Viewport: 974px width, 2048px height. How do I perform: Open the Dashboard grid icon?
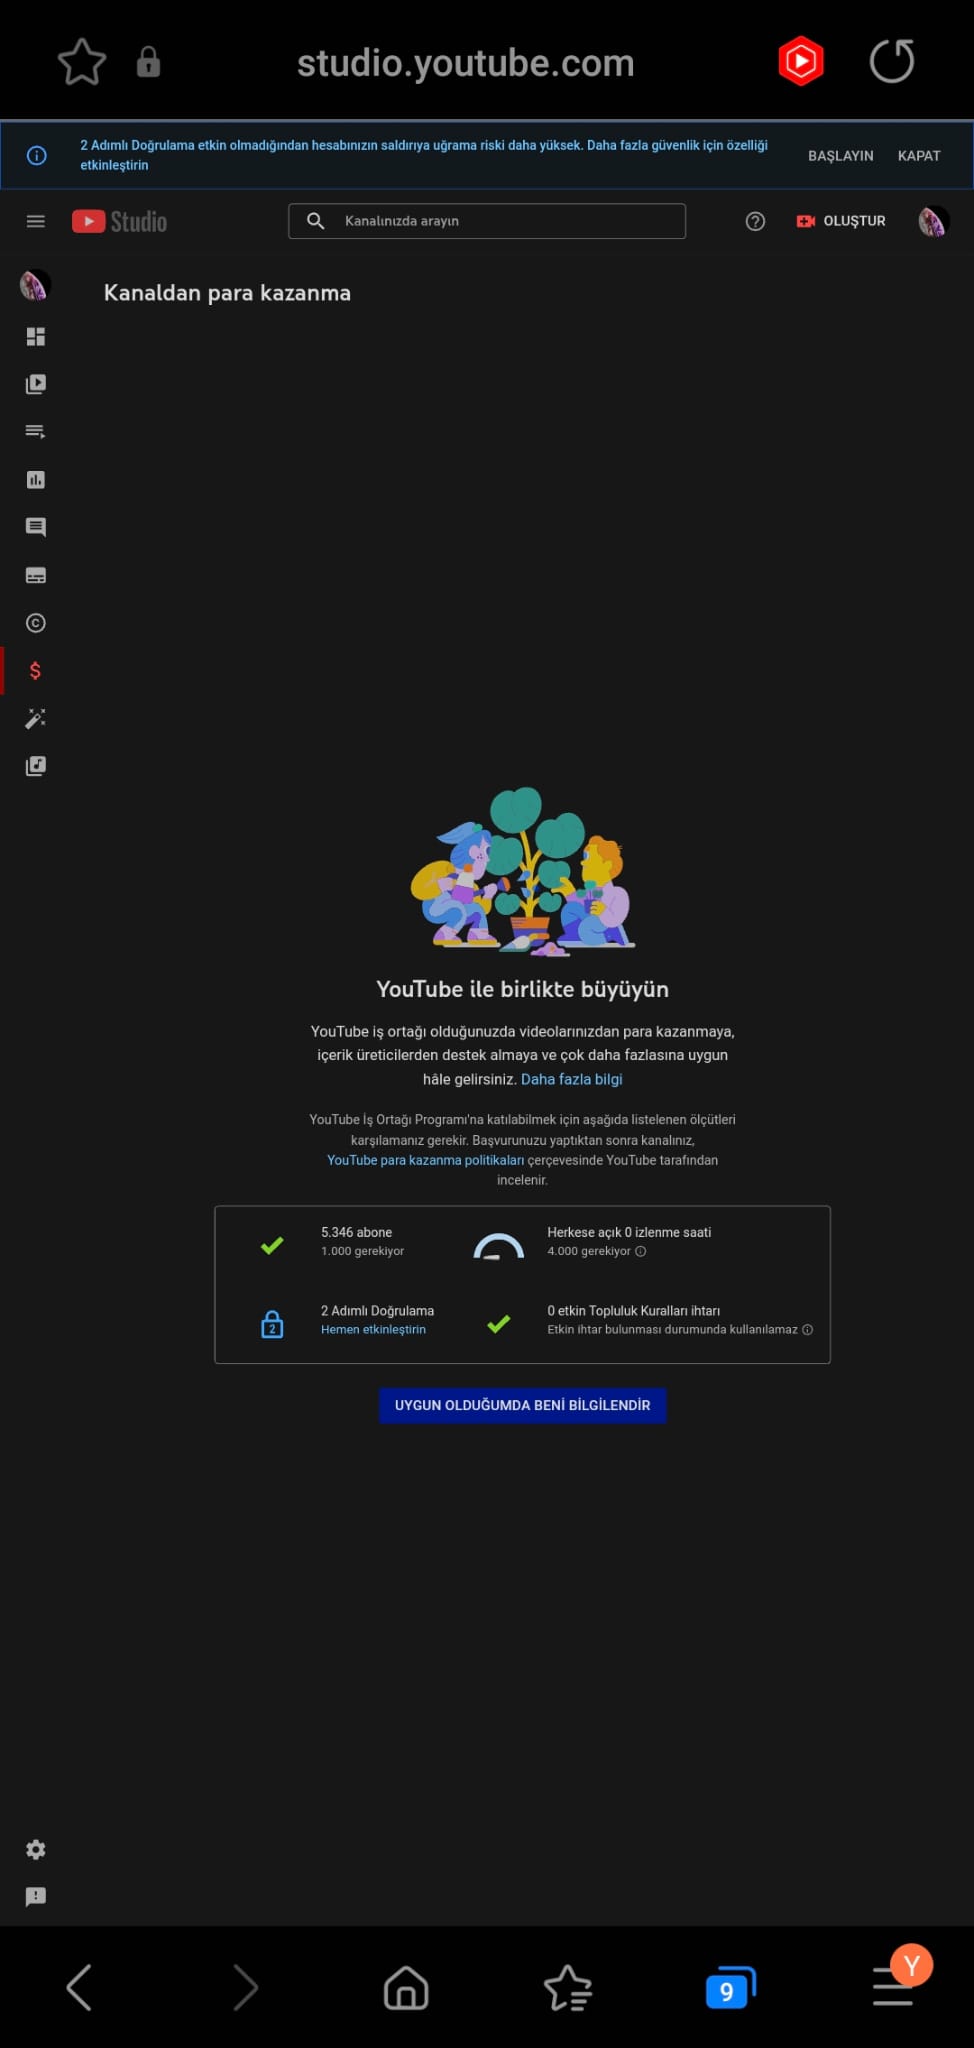[x=36, y=336]
